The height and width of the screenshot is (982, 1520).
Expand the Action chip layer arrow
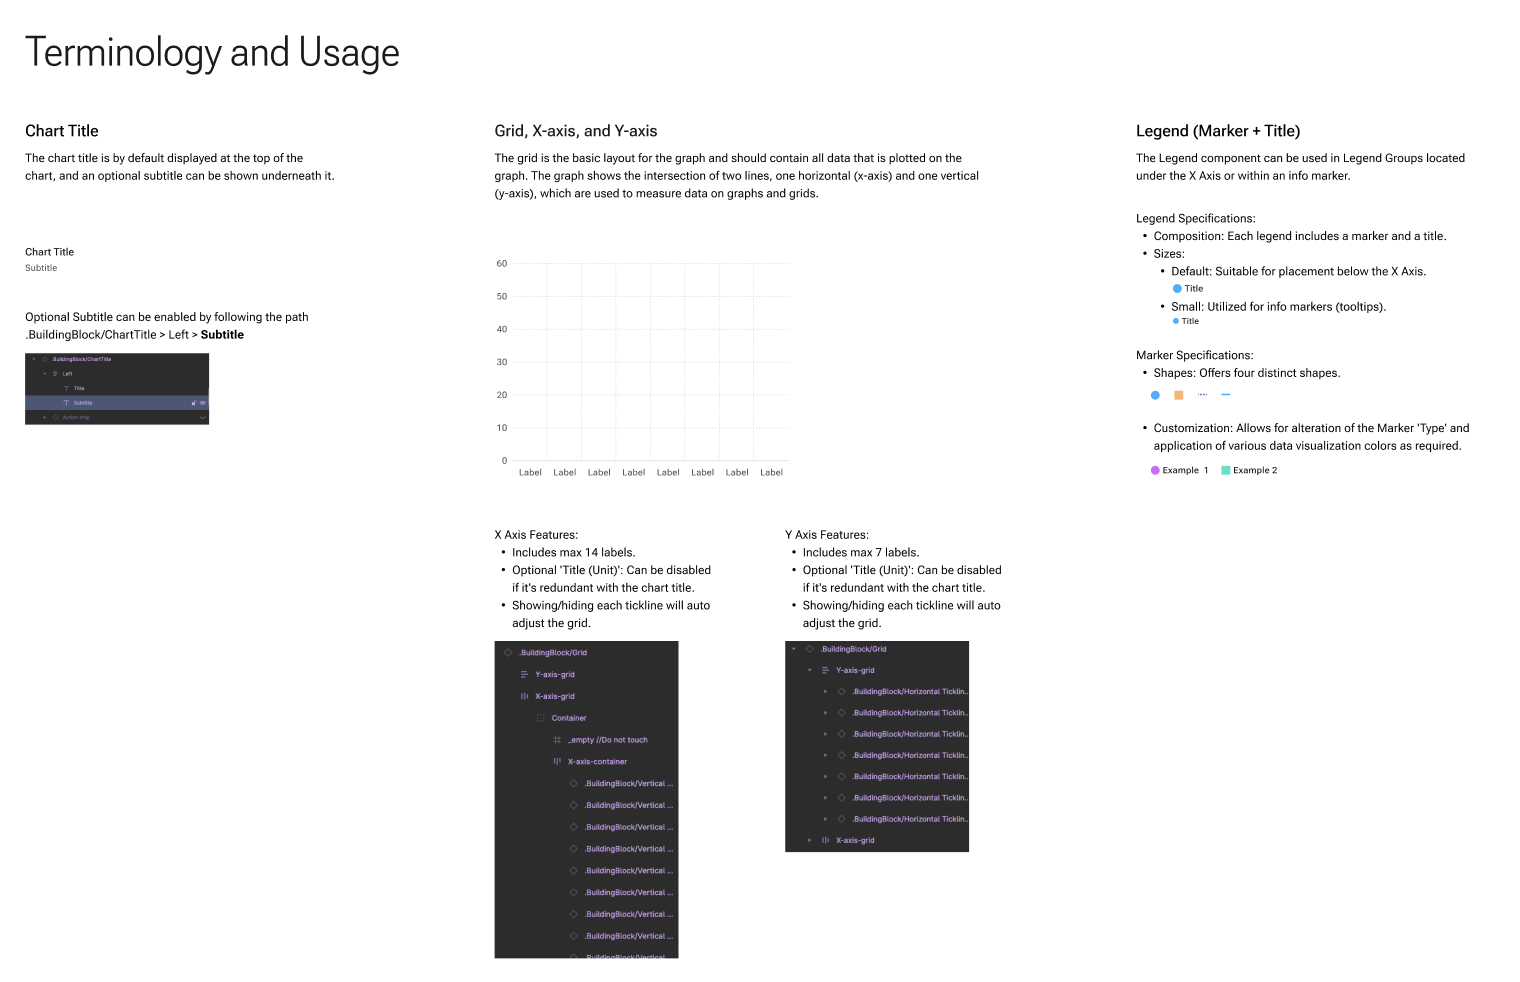tap(44, 417)
